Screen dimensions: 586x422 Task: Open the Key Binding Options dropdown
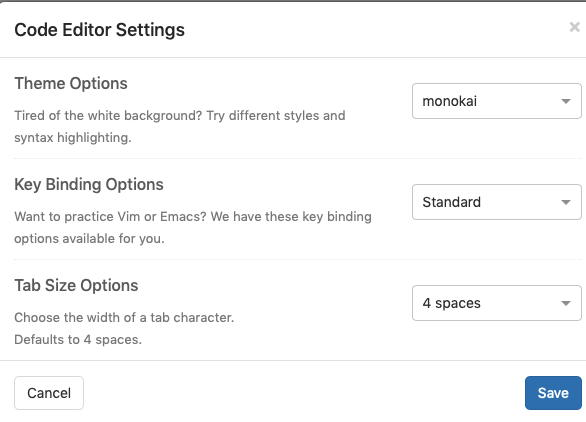(497, 202)
